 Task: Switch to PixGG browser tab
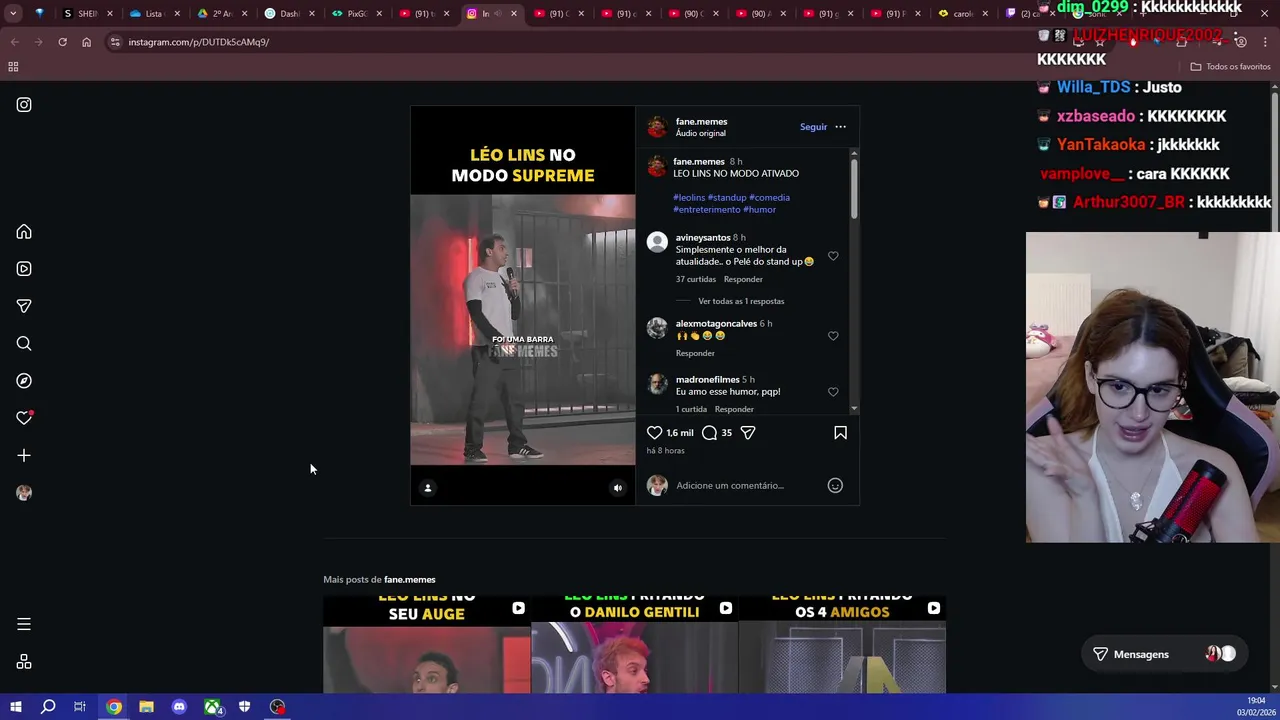tap(356, 14)
